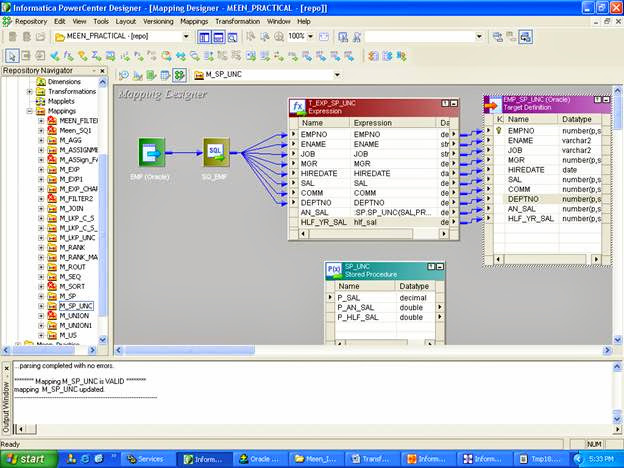The height and width of the screenshot is (468, 624).
Task: Click the M_SORT mapping icon in navigator
Action: coord(52,286)
